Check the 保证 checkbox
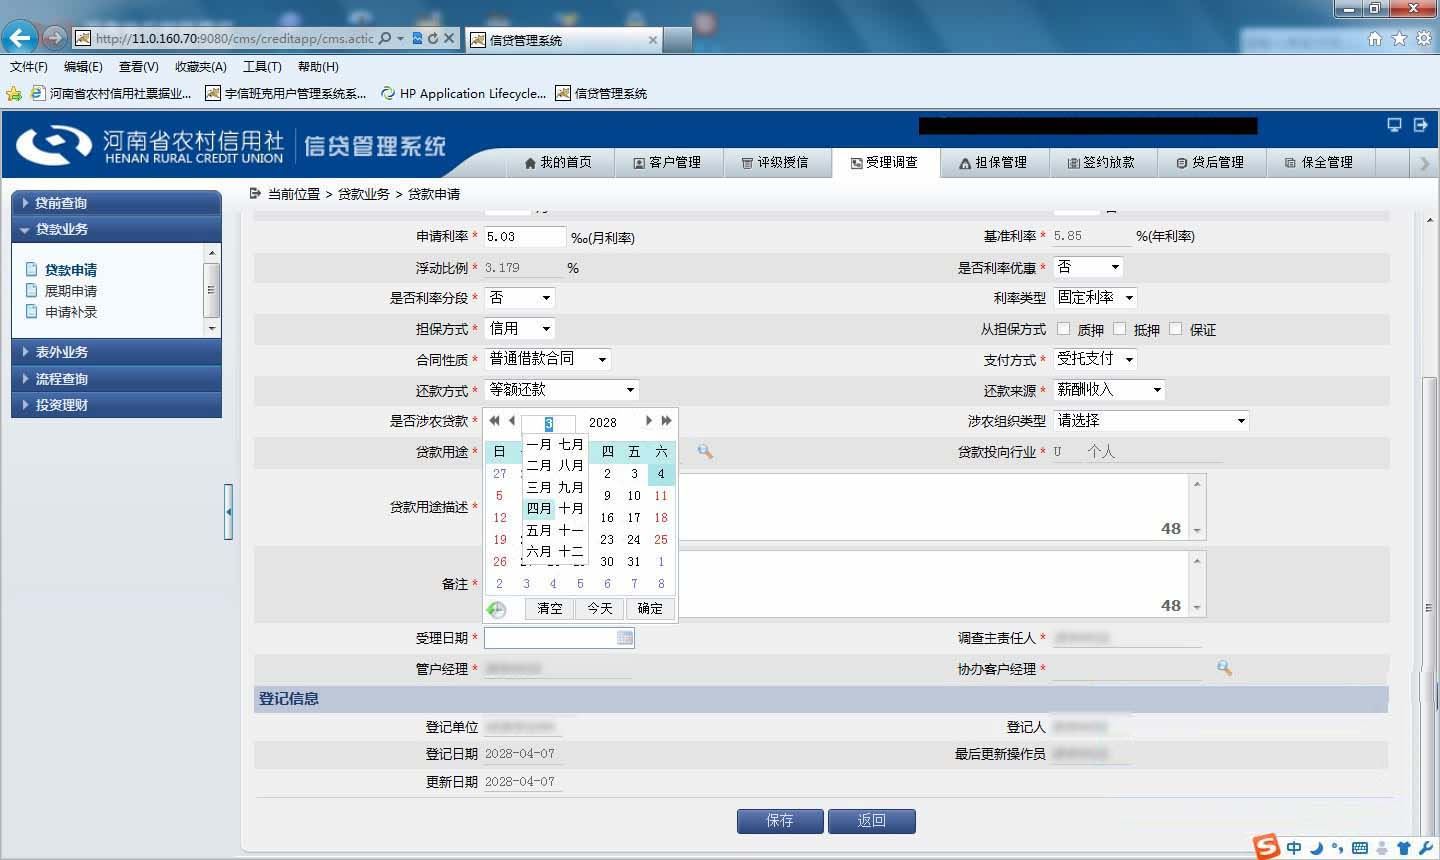The width and height of the screenshot is (1440, 860). [x=1175, y=329]
